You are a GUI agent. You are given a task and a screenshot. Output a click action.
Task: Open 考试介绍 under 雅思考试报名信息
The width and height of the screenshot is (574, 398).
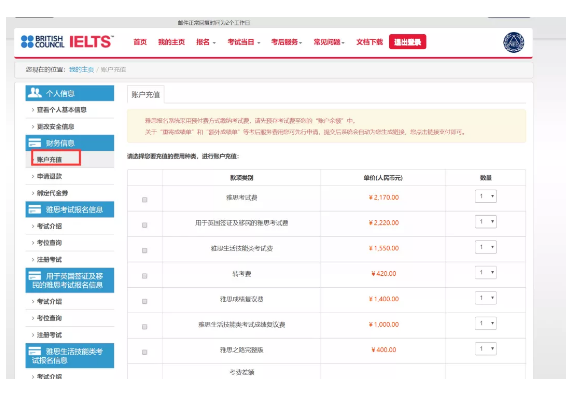49,226
